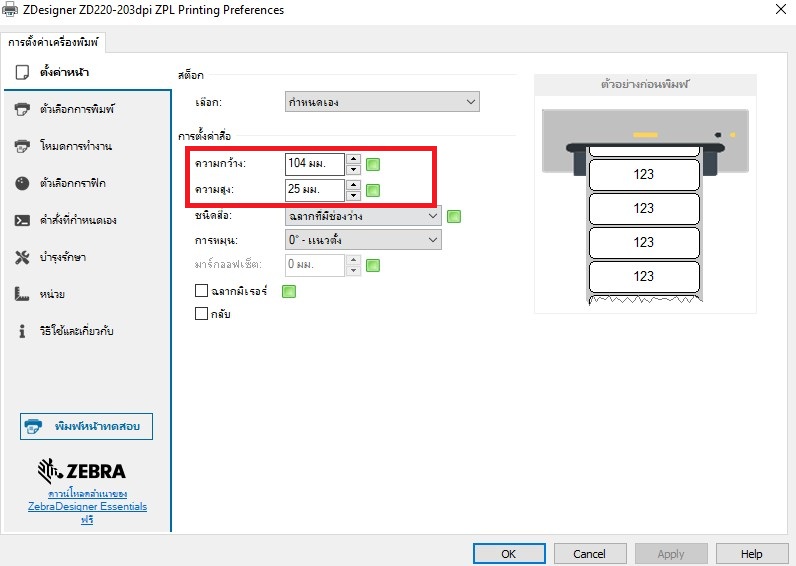The image size is (796, 566).
Task: Toggle the mirror label checkbox
Action: [x=202, y=291]
